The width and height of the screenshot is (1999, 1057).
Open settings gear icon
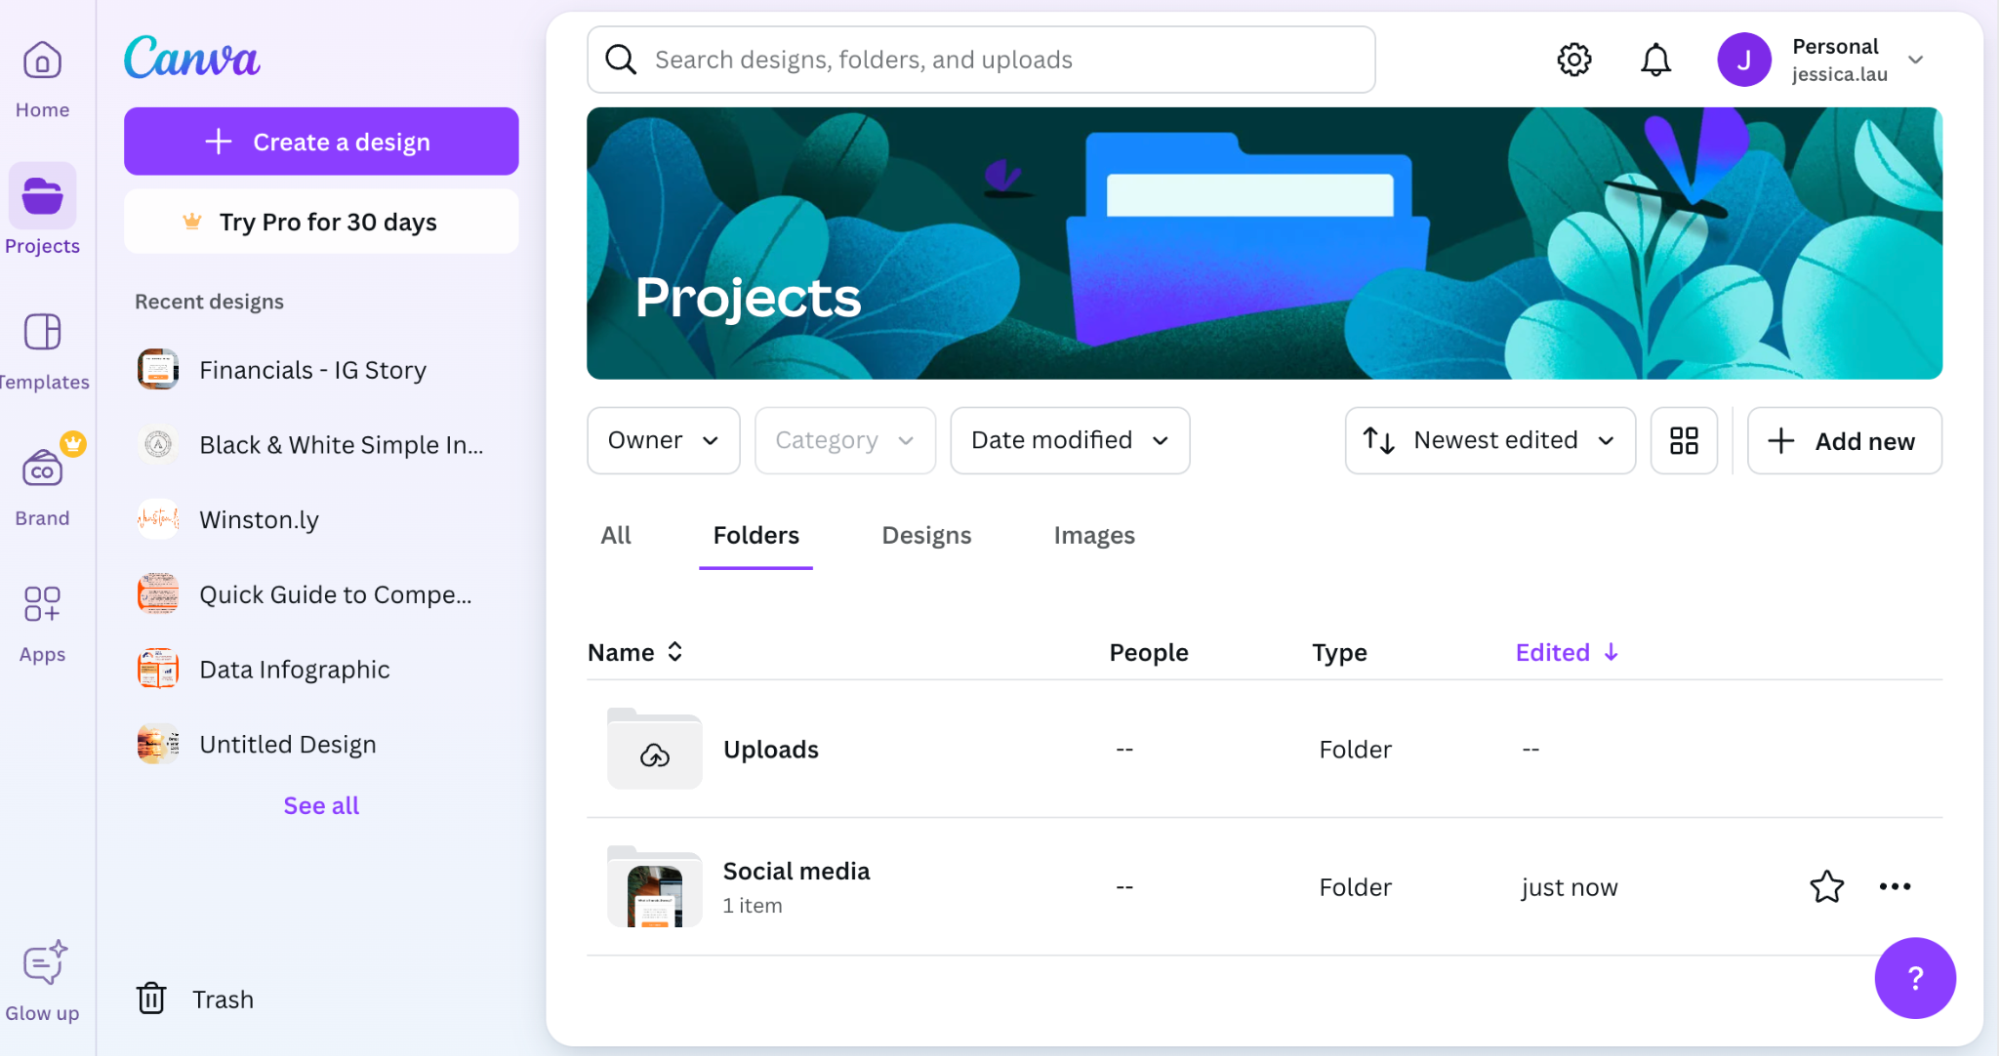pyautogui.click(x=1574, y=60)
